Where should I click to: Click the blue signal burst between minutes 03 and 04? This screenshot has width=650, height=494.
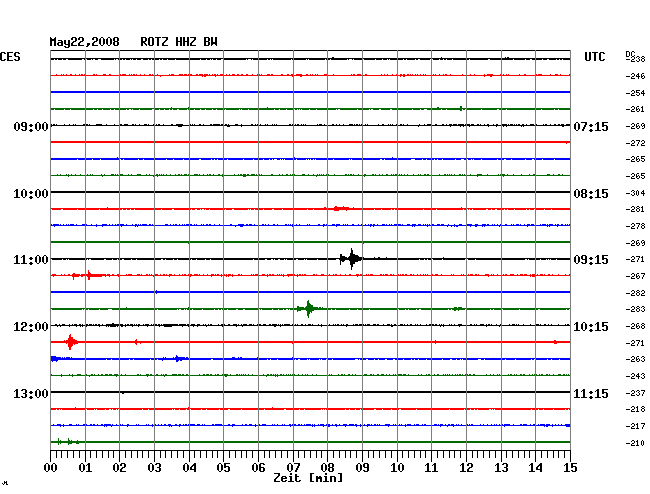pos(177,358)
